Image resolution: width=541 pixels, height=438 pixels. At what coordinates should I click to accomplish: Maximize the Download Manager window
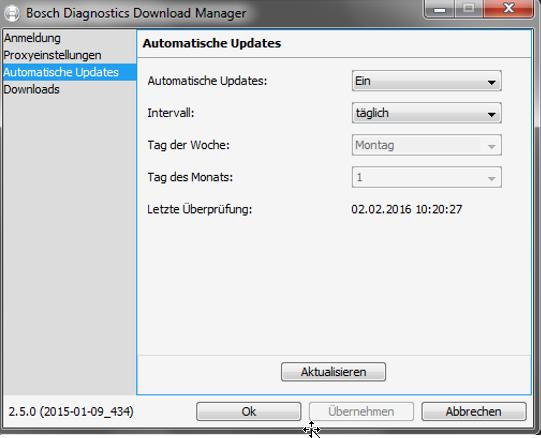tap(469, 9)
